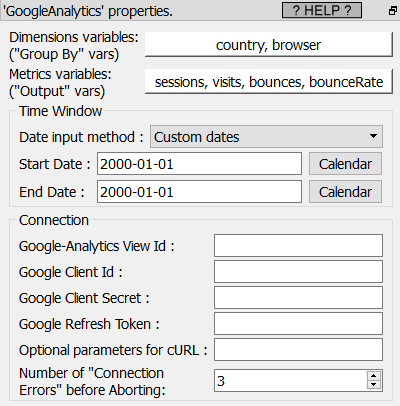Open the HELP button

[322, 10]
